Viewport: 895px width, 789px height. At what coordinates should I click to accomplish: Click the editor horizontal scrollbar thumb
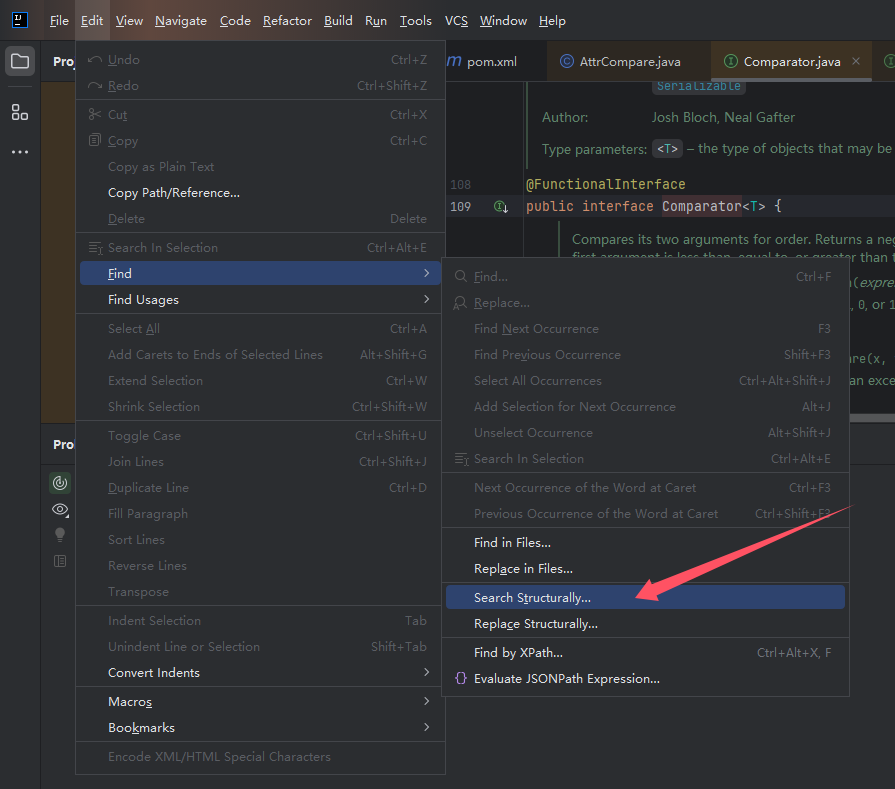click(x=872, y=418)
